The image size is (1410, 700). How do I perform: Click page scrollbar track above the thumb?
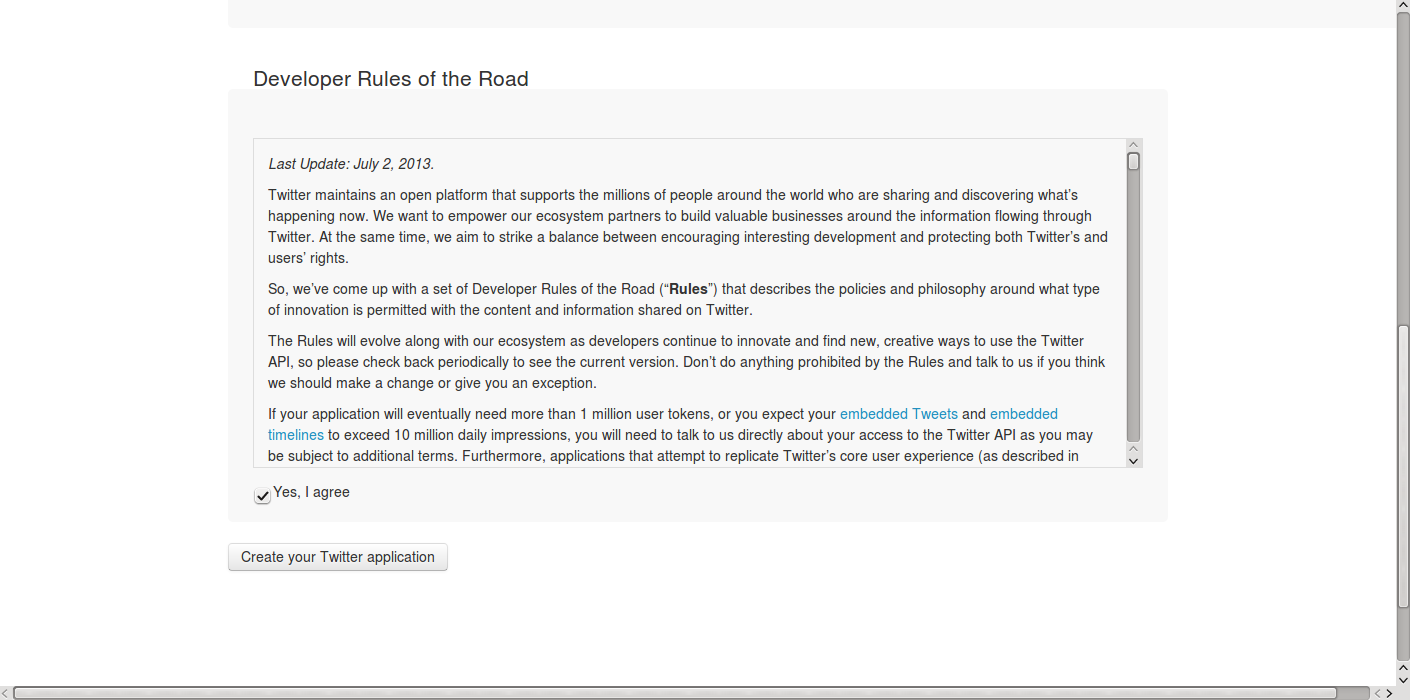click(x=1403, y=170)
